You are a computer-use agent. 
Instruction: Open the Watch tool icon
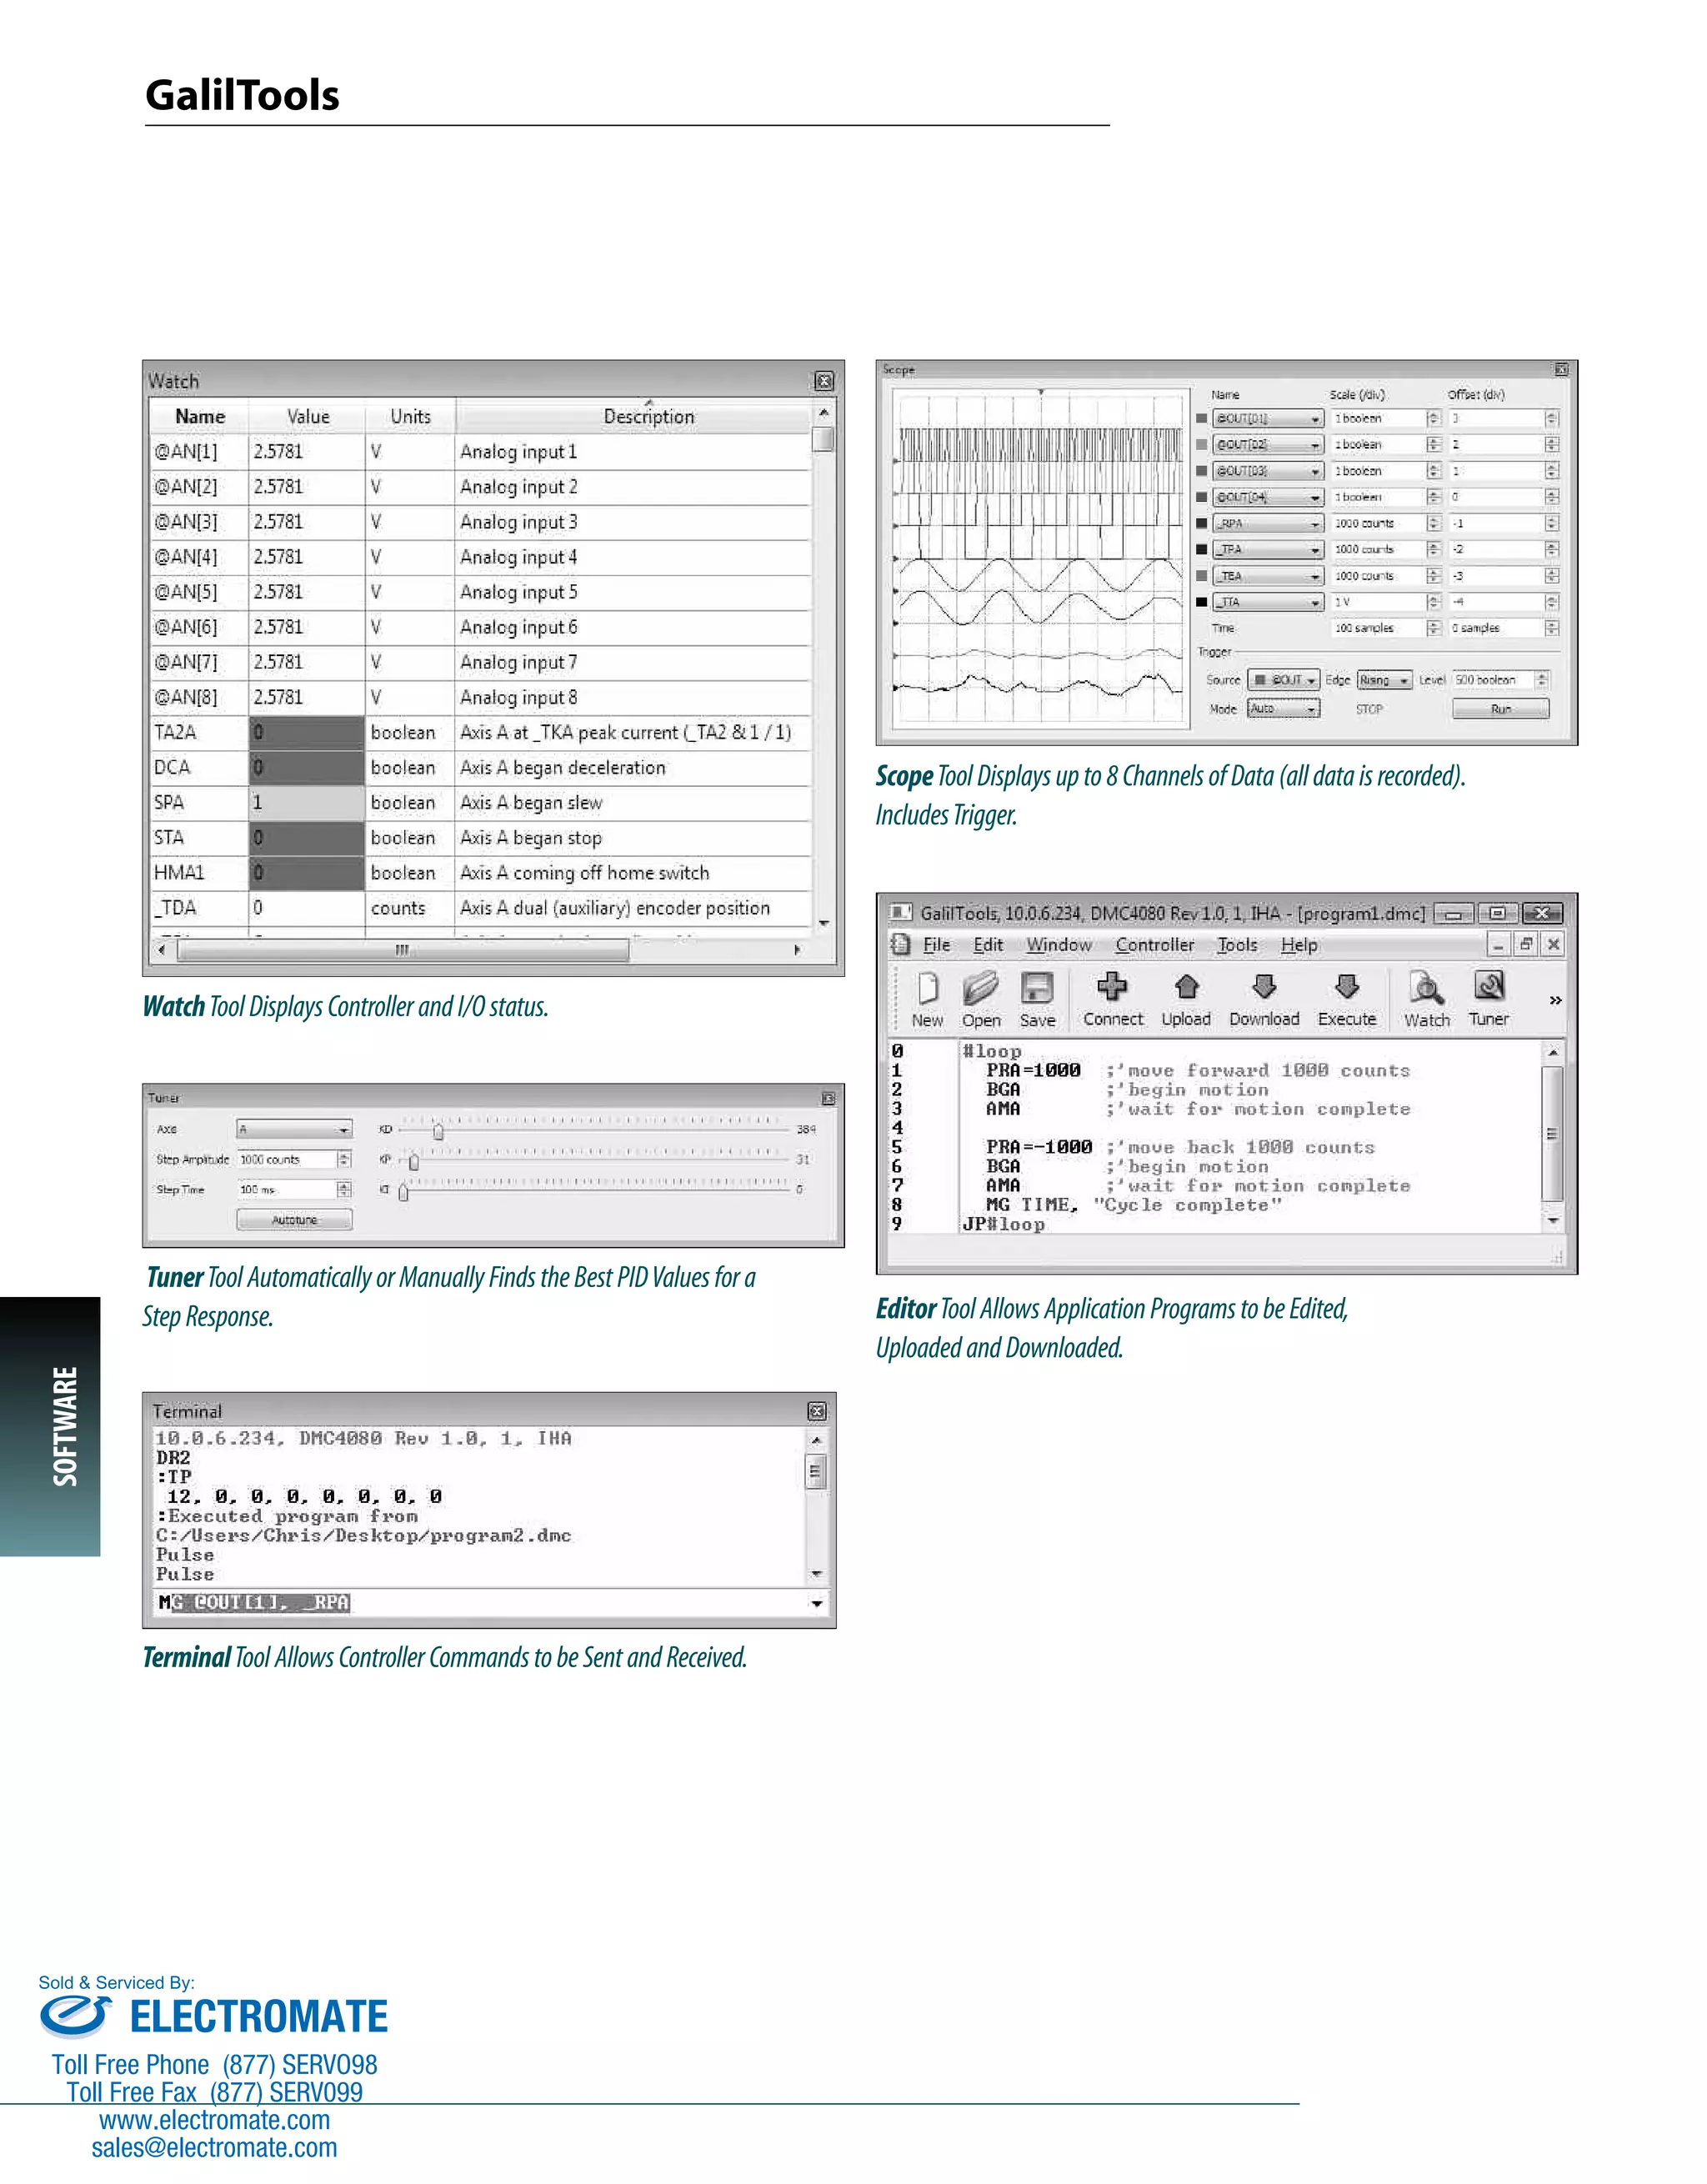[x=1426, y=989]
